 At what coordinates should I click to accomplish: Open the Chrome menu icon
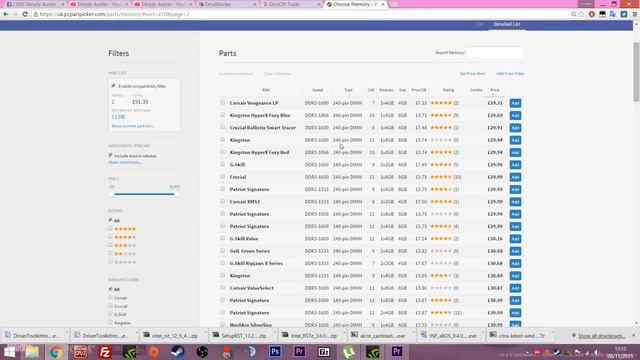pyautogui.click(x=635, y=14)
